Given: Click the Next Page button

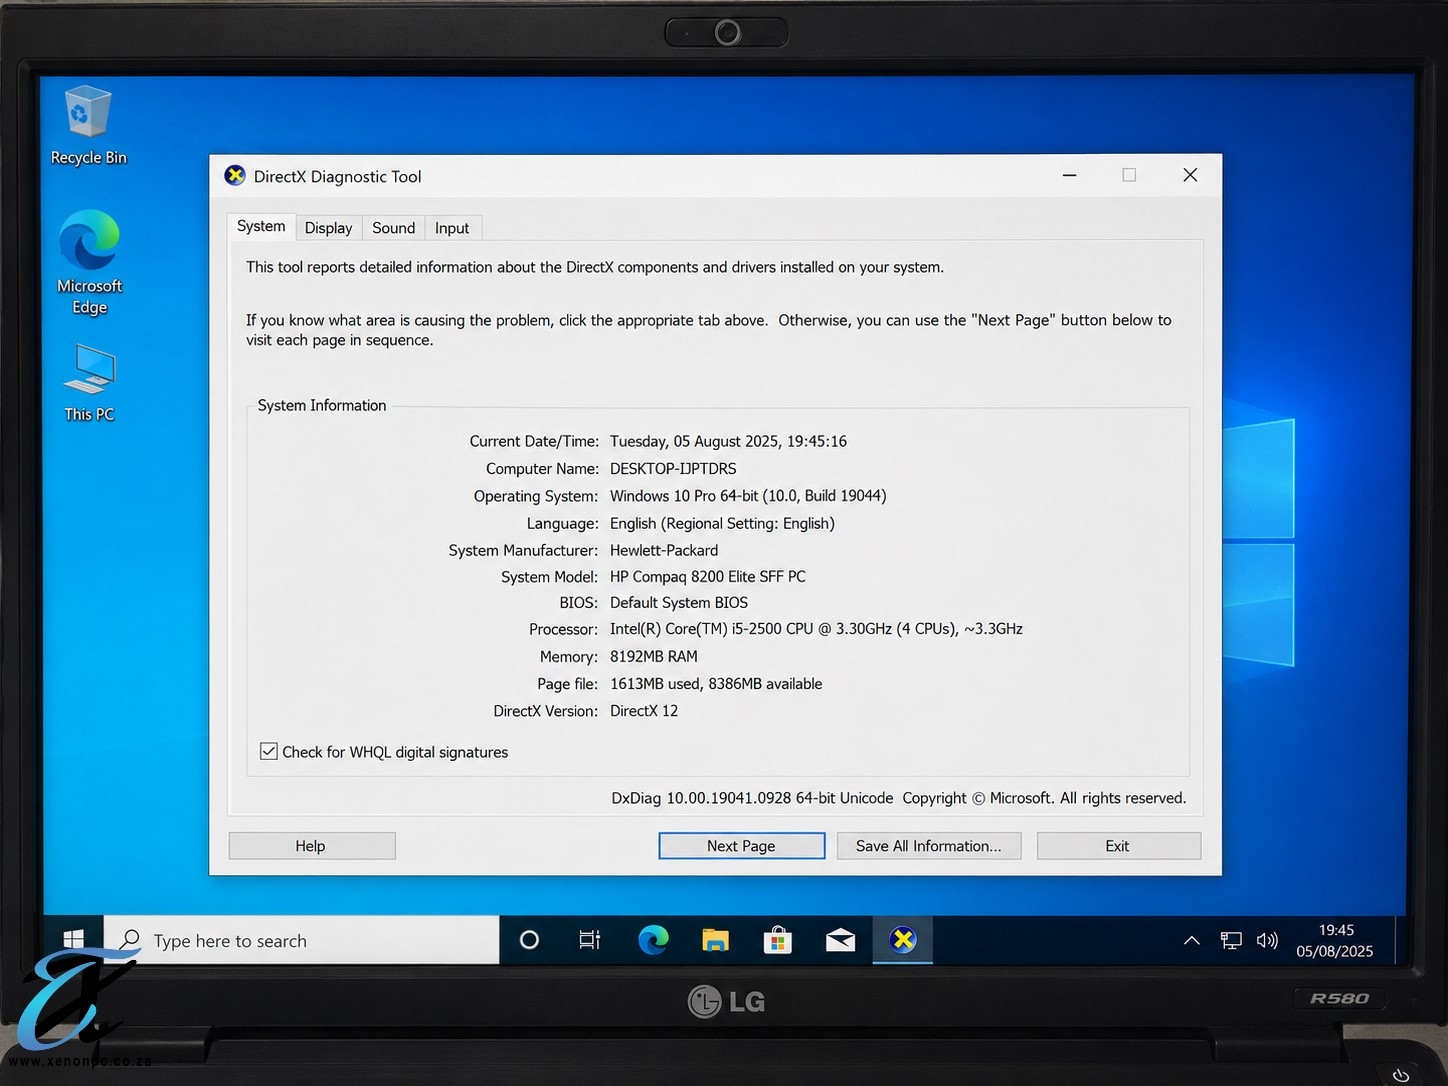Looking at the screenshot, I should click(742, 846).
